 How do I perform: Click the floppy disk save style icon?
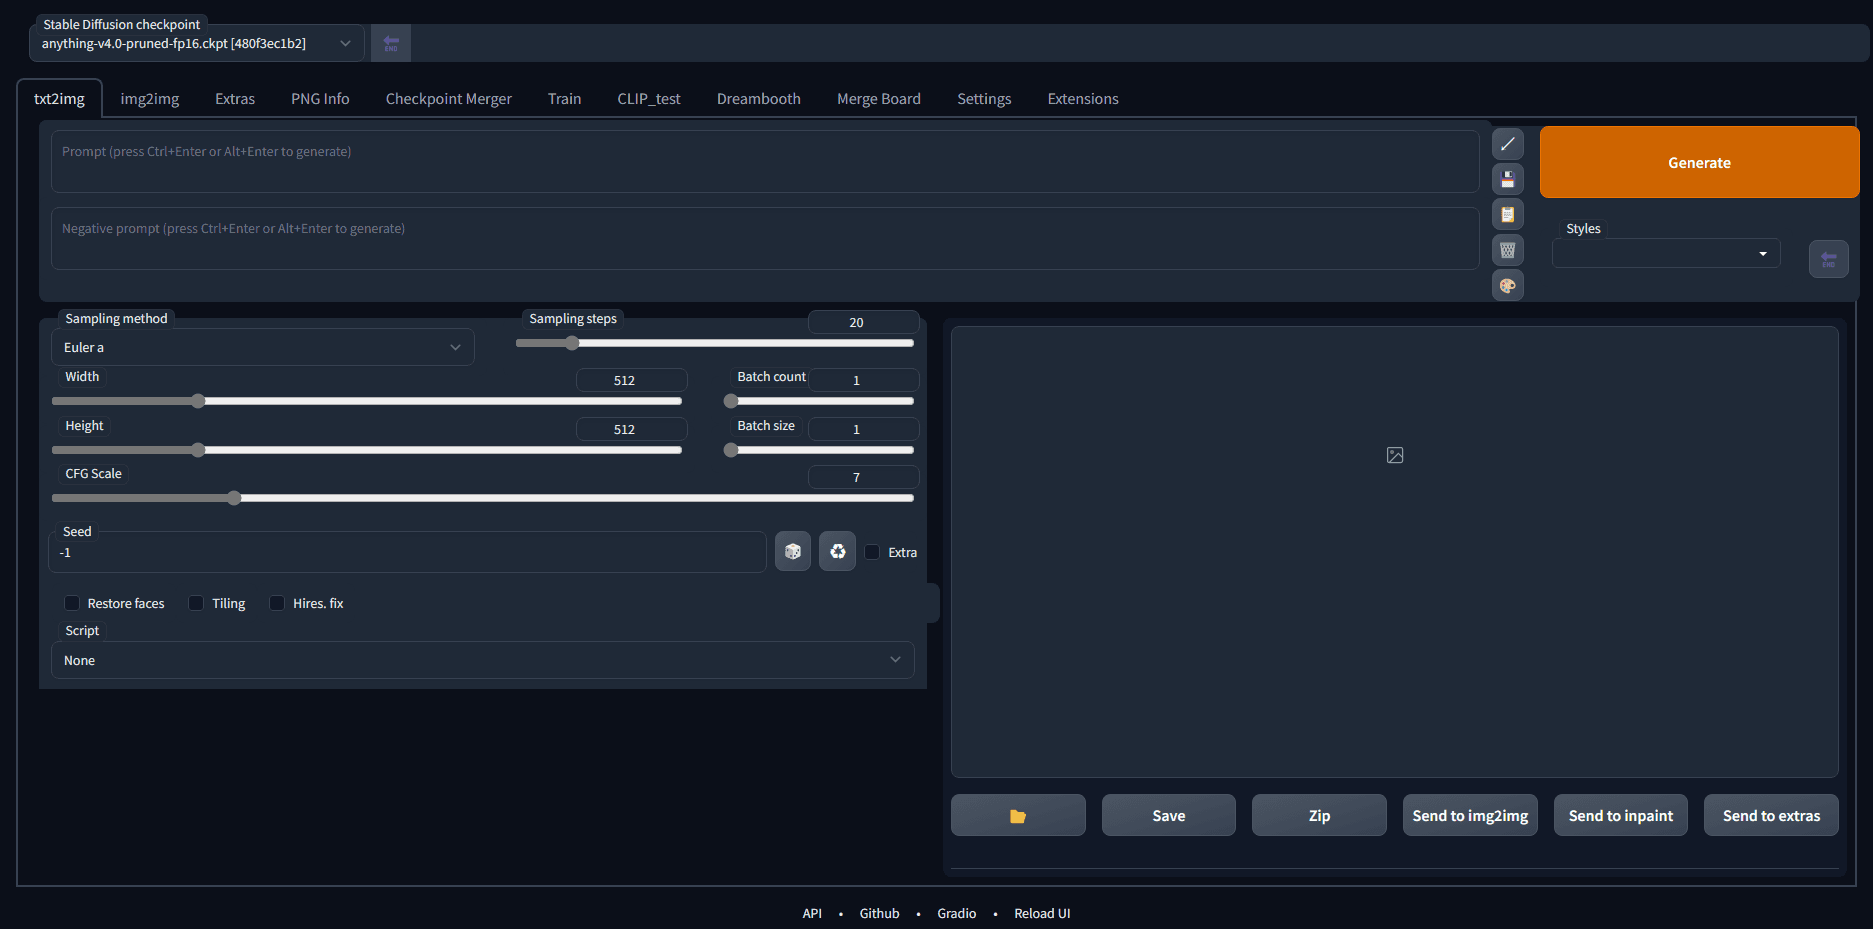1507,180
